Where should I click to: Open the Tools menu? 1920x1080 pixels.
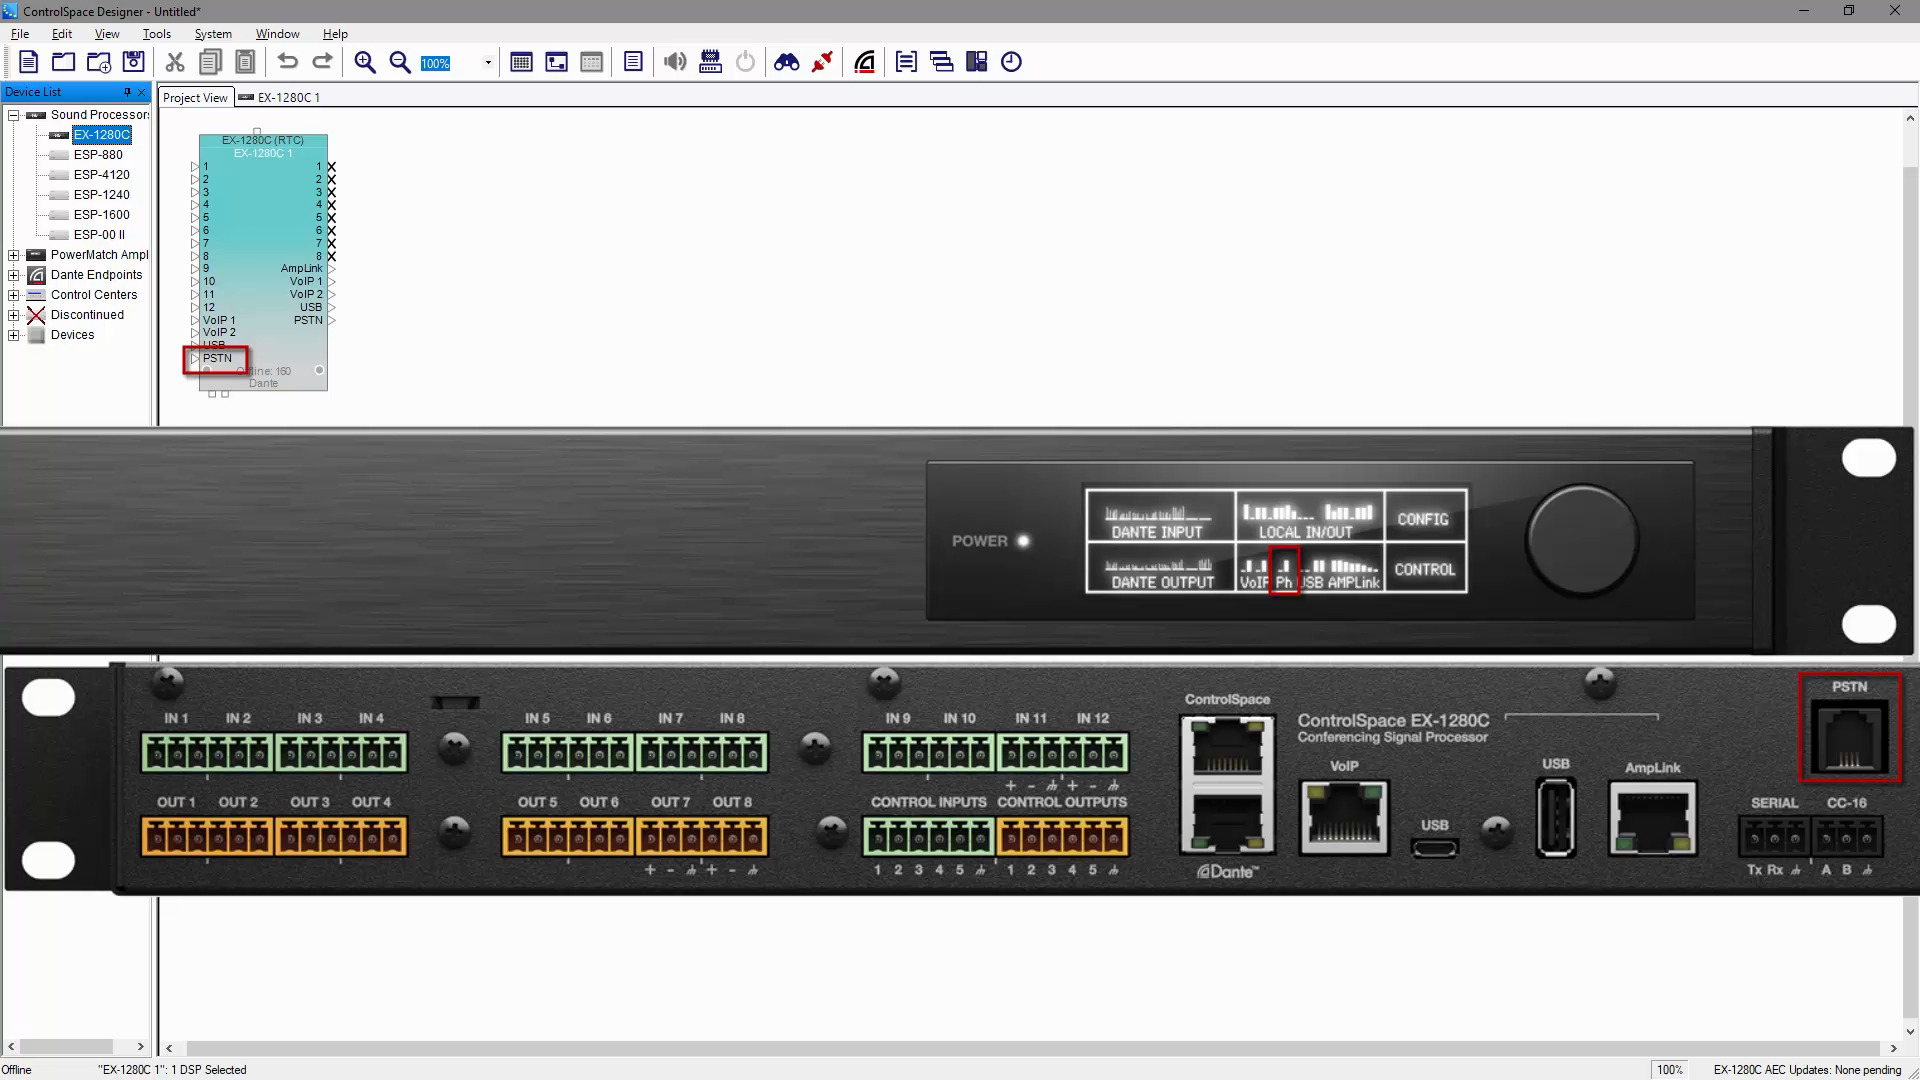[x=157, y=34]
